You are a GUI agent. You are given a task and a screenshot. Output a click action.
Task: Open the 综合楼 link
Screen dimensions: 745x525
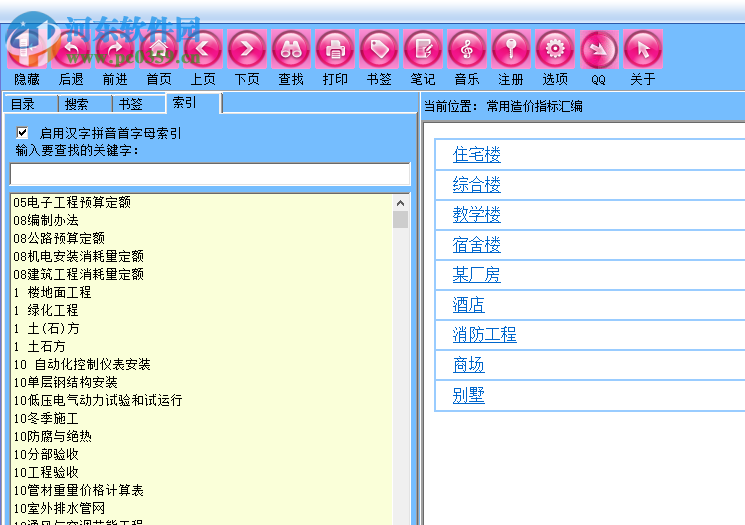click(x=477, y=185)
